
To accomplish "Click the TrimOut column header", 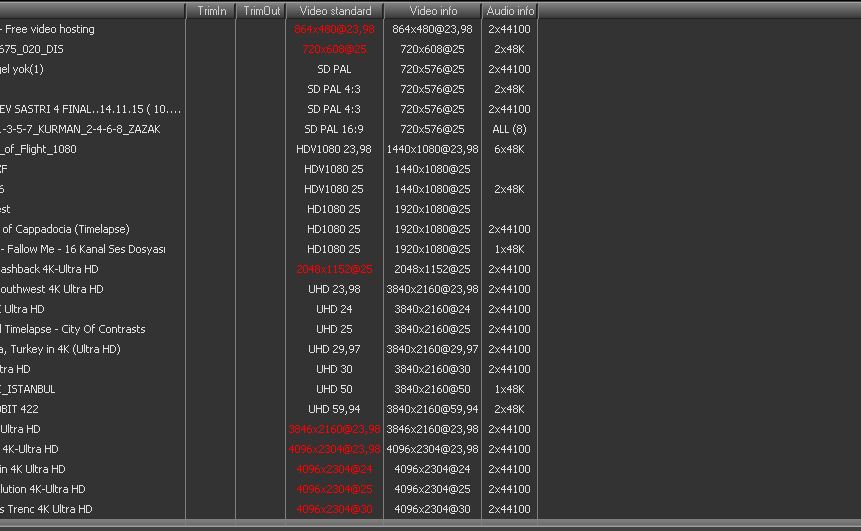I will 261,11.
